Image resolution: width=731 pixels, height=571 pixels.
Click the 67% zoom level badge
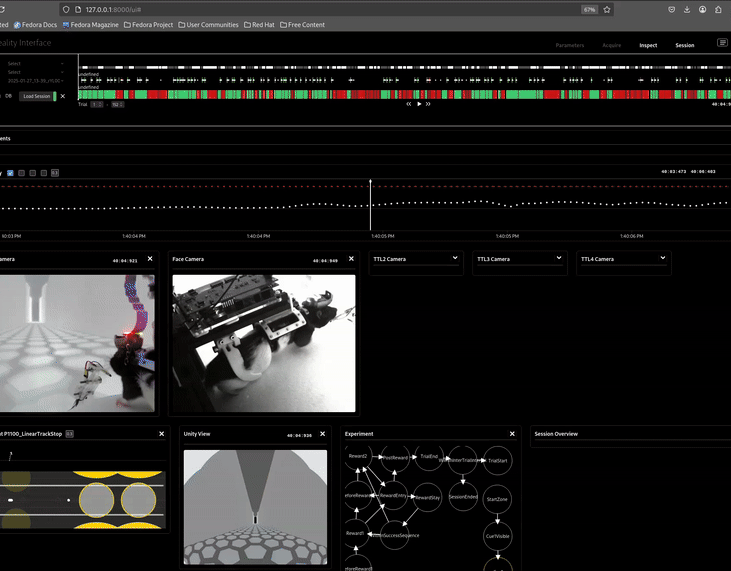click(x=589, y=9)
